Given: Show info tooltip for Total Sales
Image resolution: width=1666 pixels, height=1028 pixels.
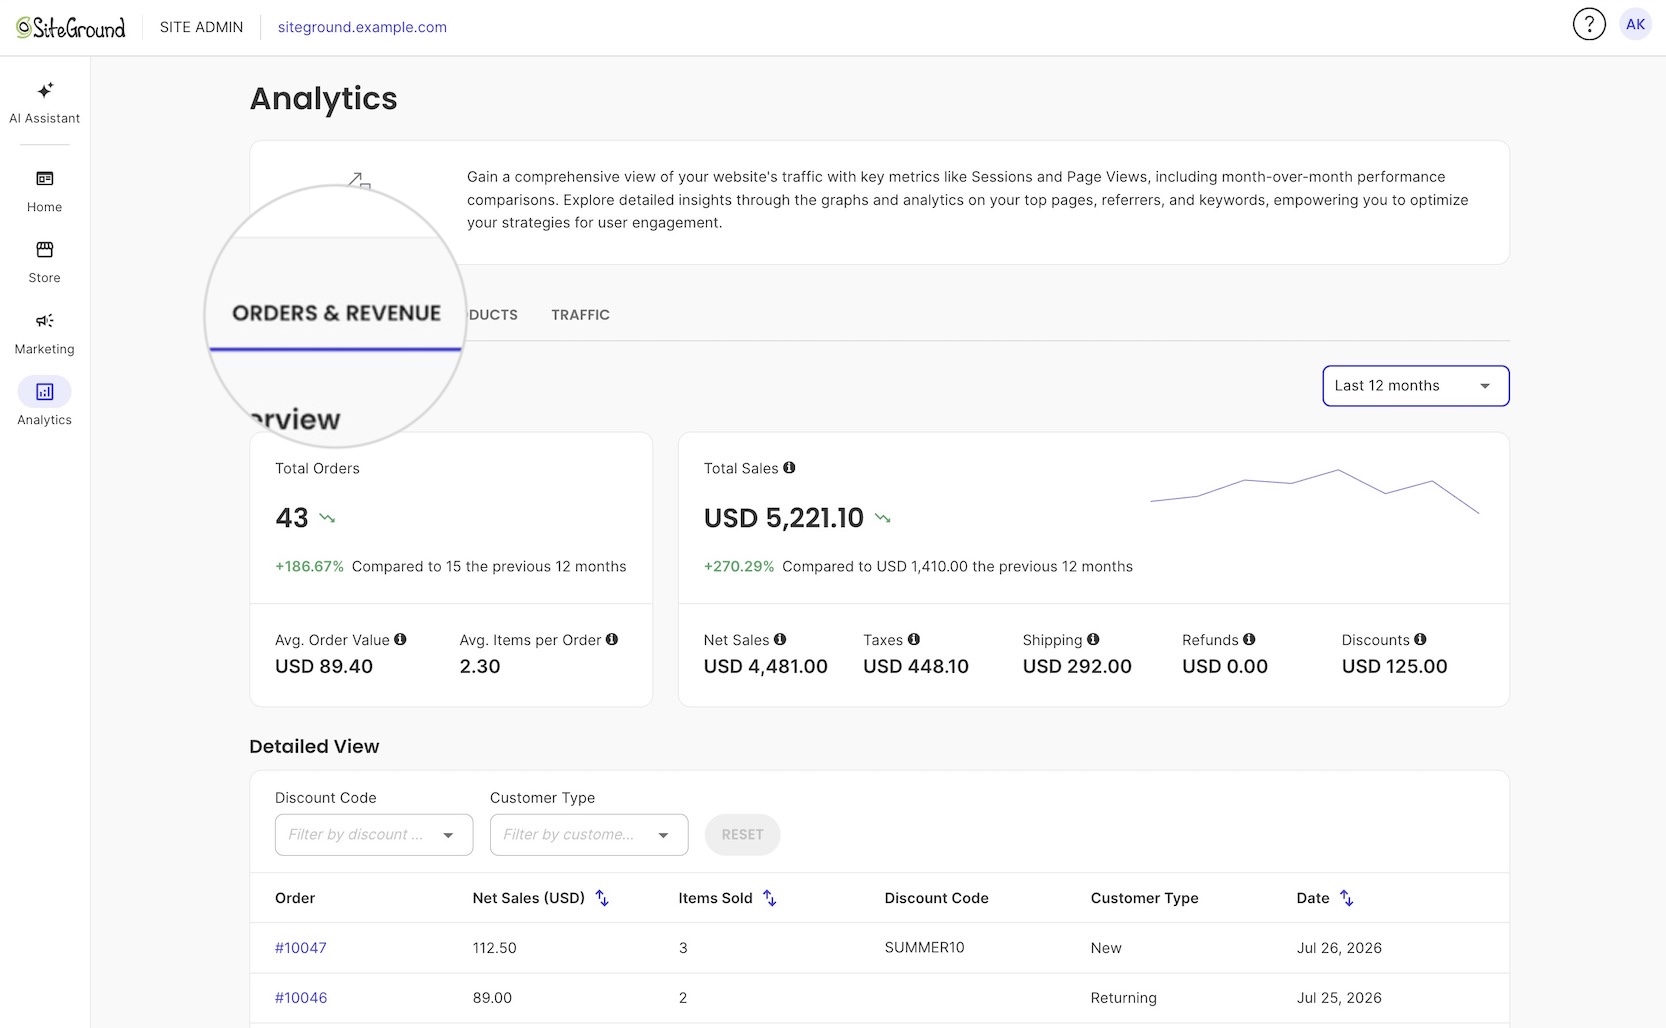Looking at the screenshot, I should [789, 467].
